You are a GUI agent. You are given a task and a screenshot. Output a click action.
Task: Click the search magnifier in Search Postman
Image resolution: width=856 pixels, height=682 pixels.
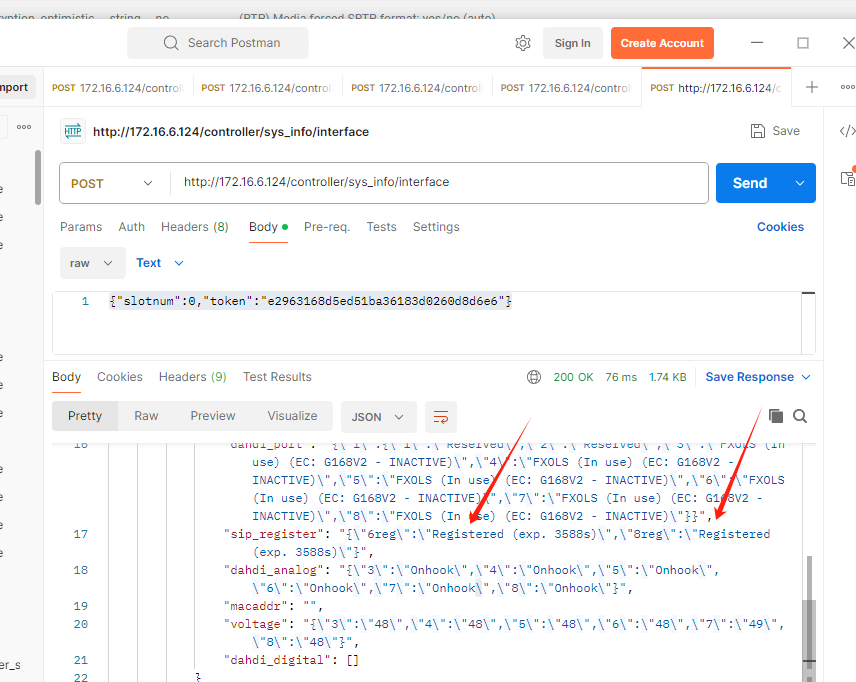pyautogui.click(x=171, y=43)
